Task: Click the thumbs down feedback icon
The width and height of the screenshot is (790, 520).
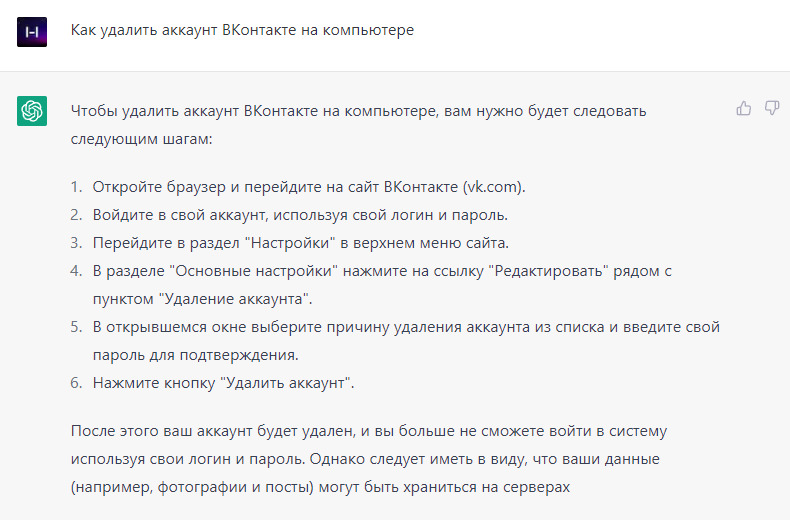Action: 772,108
